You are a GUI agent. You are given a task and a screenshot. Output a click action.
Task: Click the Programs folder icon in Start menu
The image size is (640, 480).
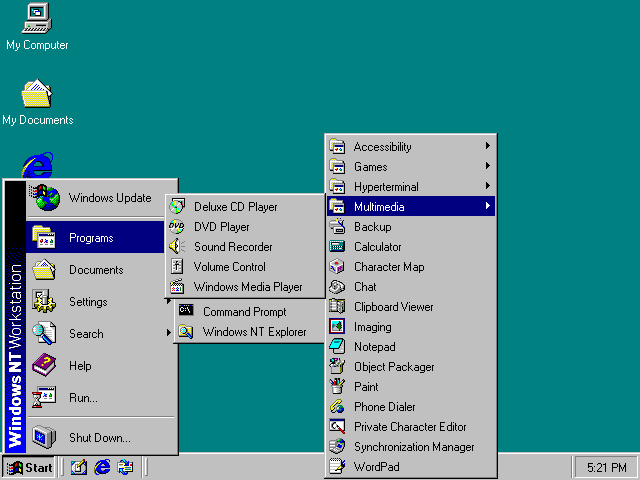point(44,237)
